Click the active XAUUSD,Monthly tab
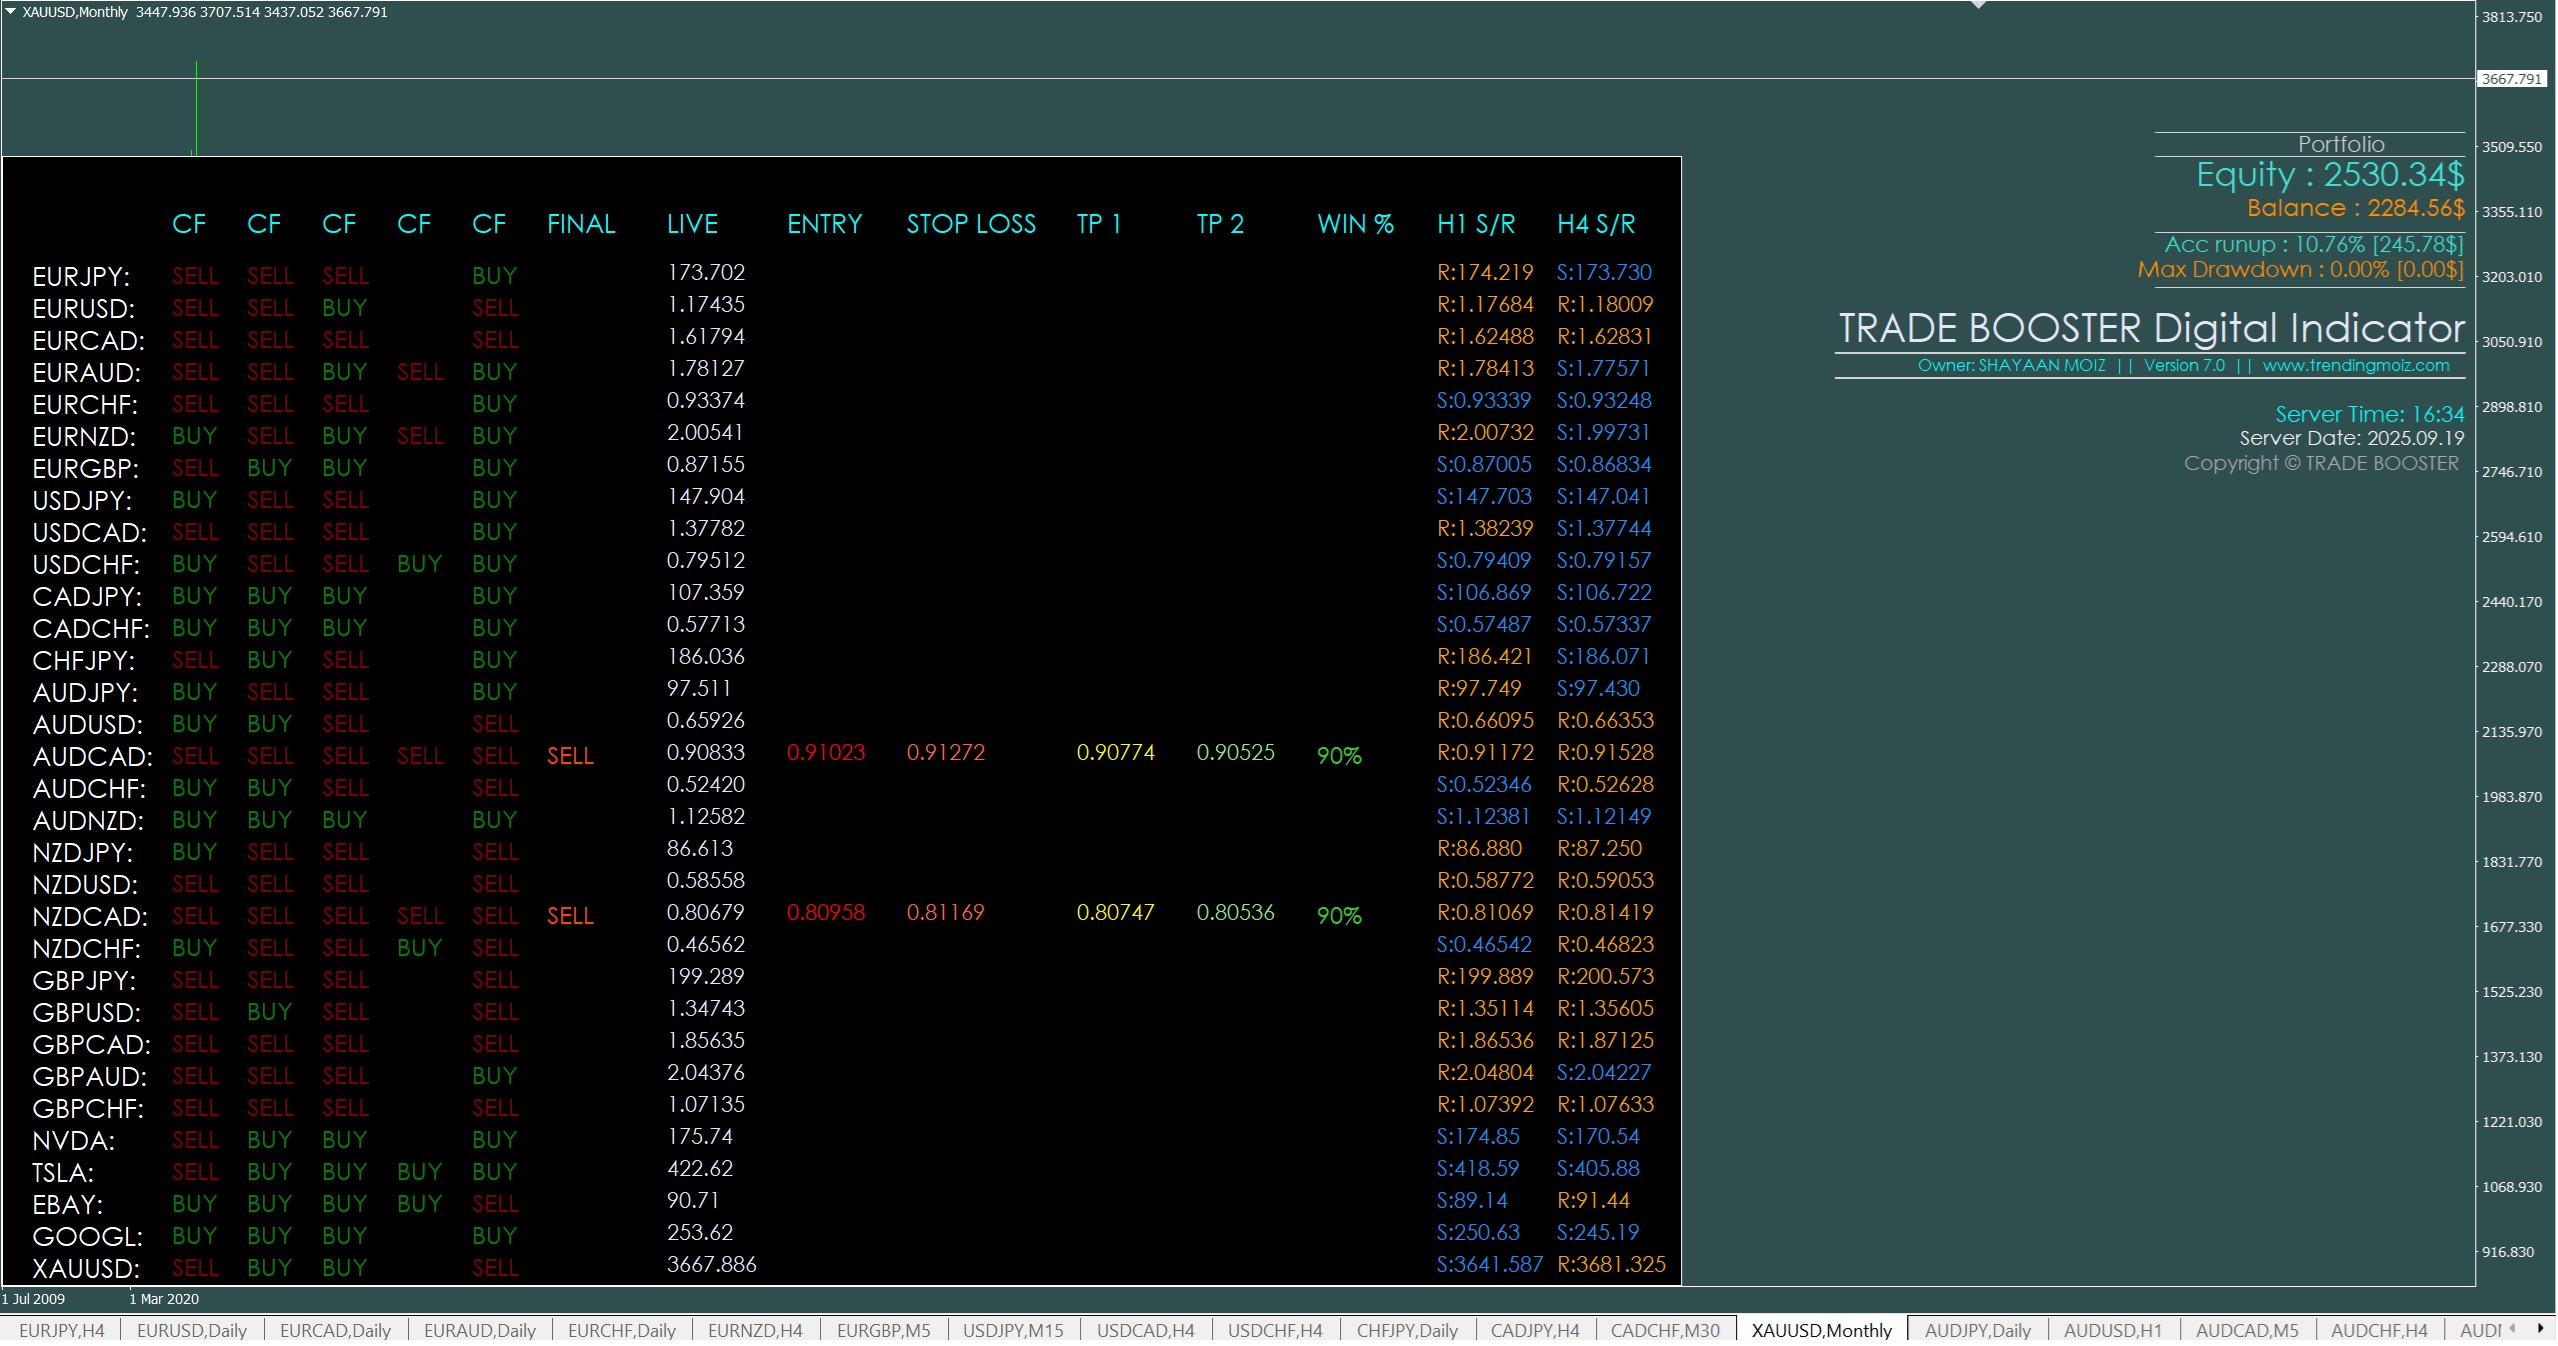Image resolution: width=2558 pixels, height=1346 pixels. click(x=1821, y=1330)
